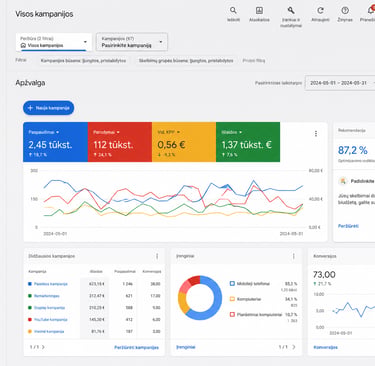This screenshot has width=375, height=366.
Task: Click the devices donut chart
Action: tap(200, 298)
